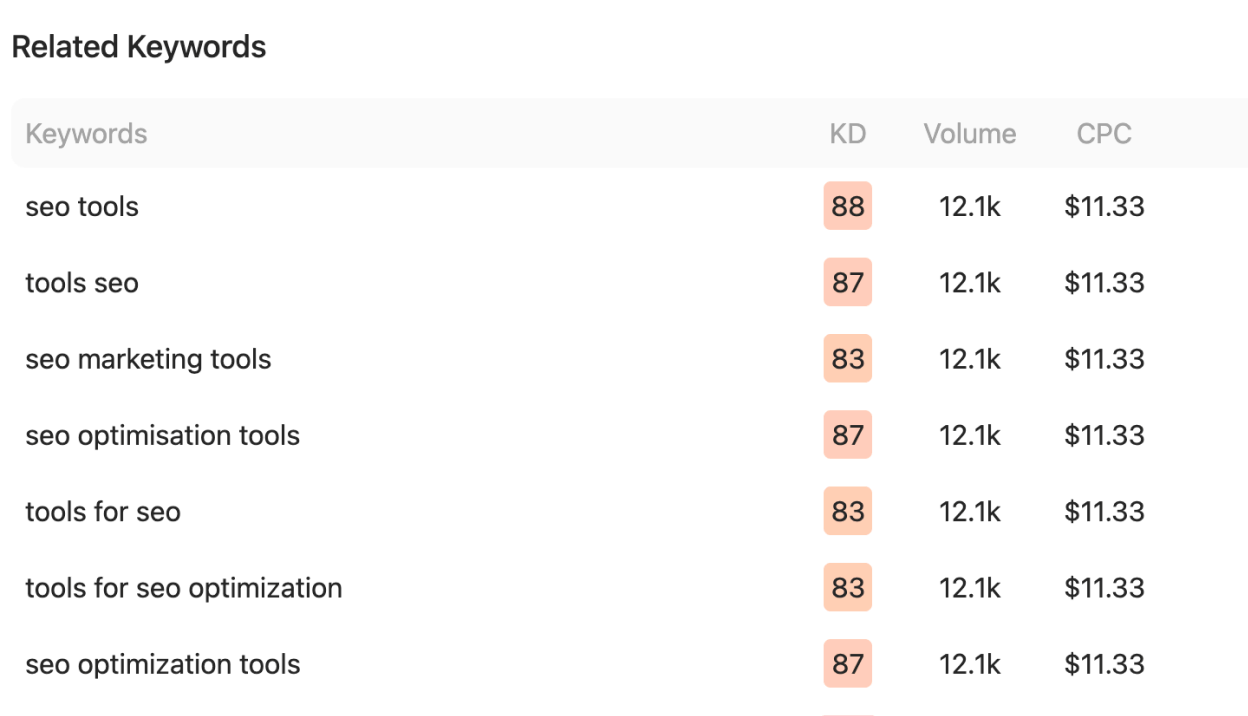This screenshot has height=716, width=1248.
Task: Click the Keywords column header
Action: (85, 133)
